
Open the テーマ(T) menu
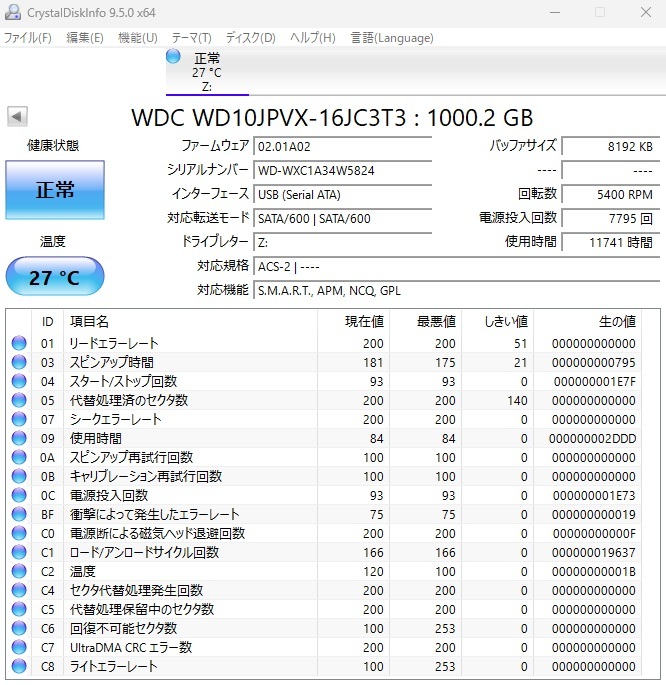coord(191,38)
